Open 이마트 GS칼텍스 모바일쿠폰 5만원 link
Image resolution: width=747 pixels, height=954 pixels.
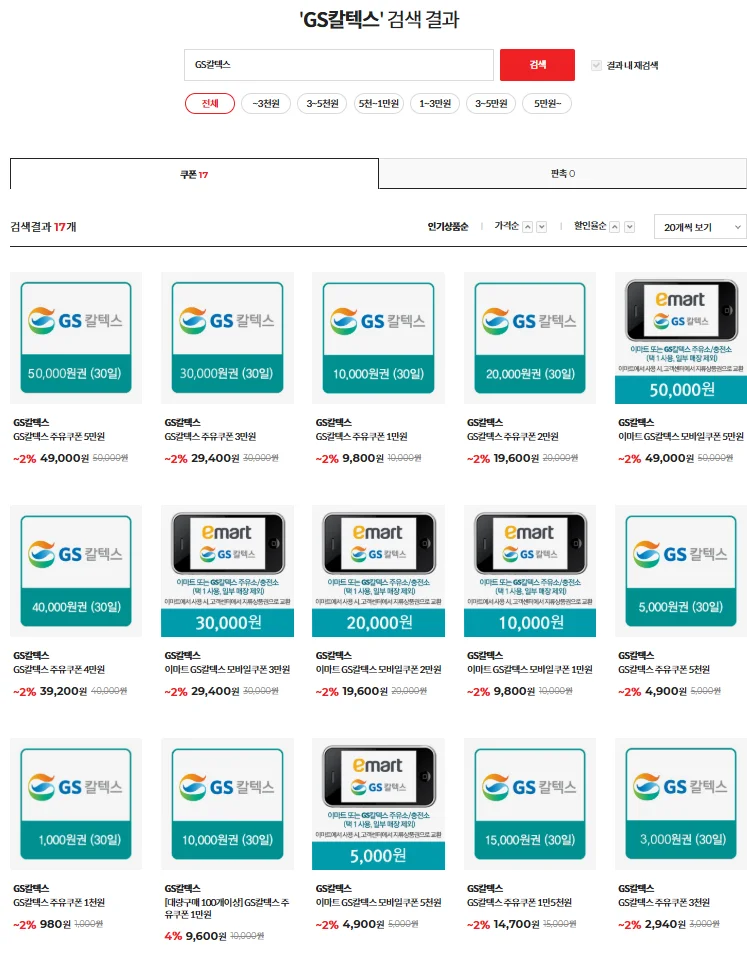681,436
